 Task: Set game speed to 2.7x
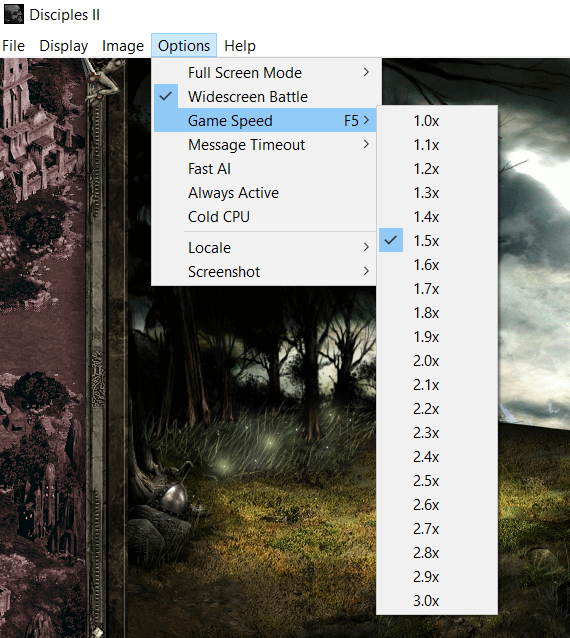pos(437,529)
